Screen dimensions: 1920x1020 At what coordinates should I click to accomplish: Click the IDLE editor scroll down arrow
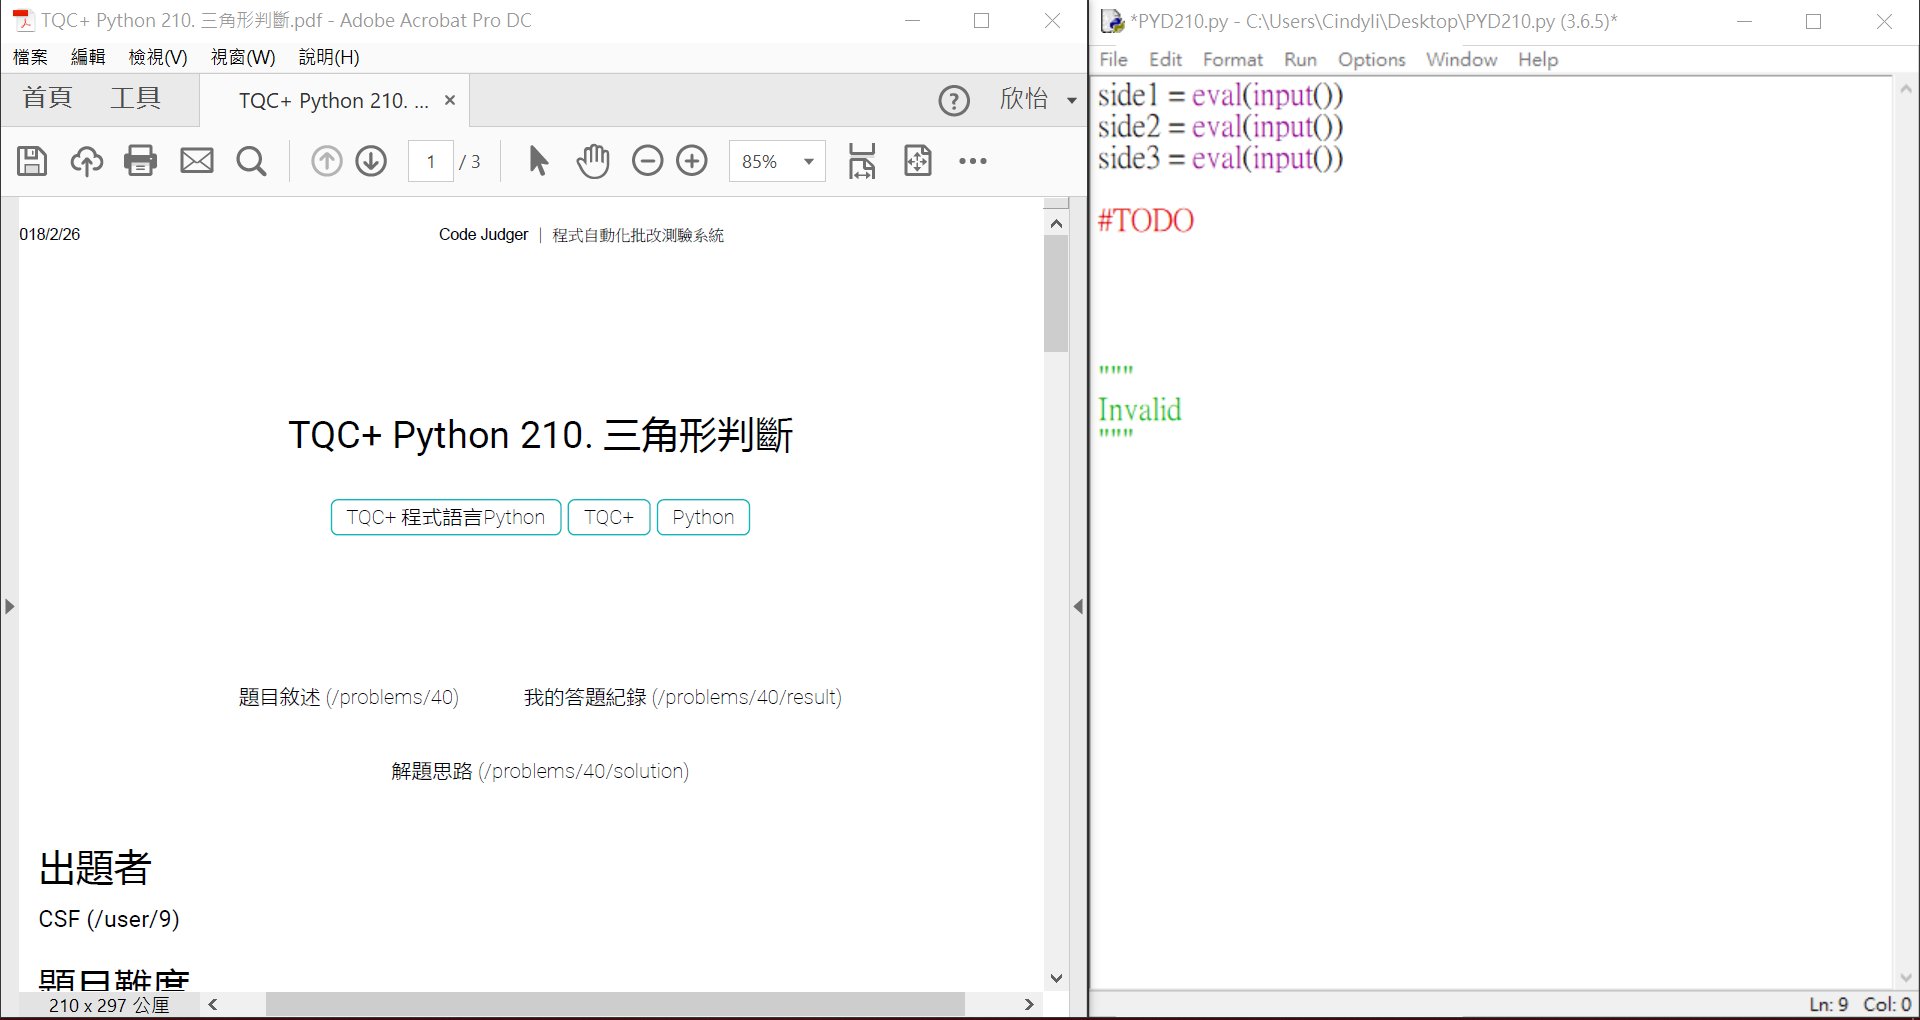(x=1905, y=977)
